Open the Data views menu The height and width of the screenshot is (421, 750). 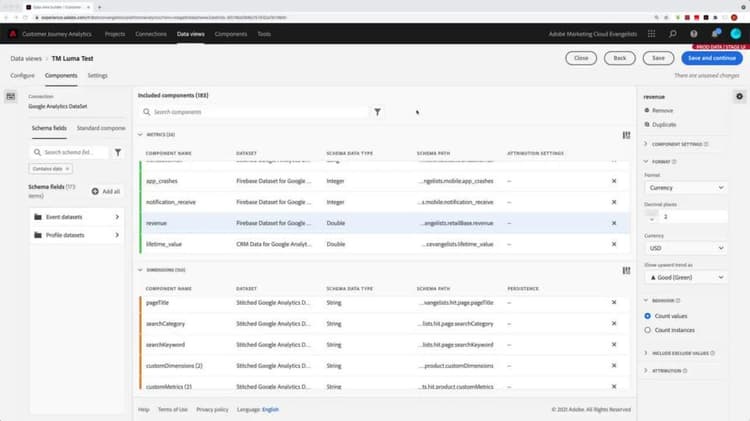pos(190,34)
